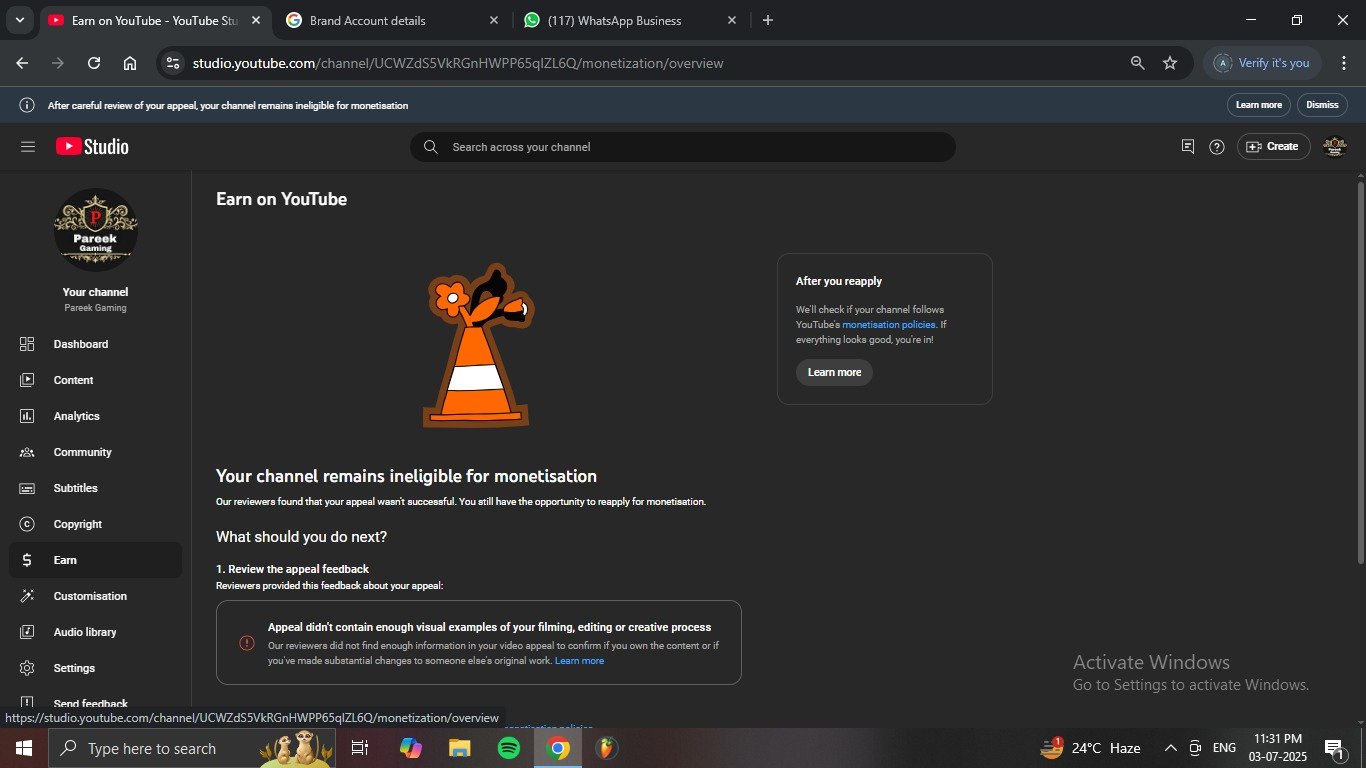Click Learn more in After you reapply card
This screenshot has height=768, width=1366.
click(x=834, y=372)
